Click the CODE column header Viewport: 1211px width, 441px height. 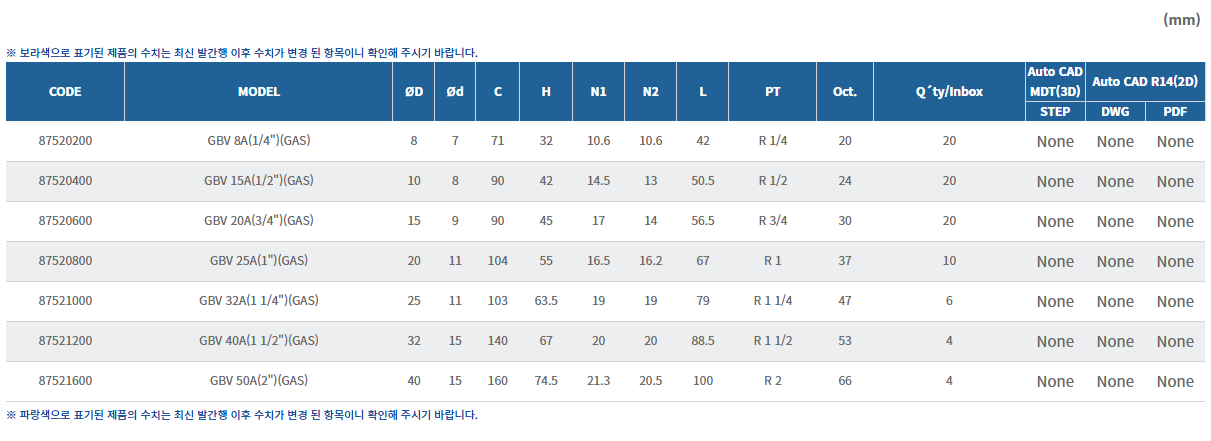pos(65,91)
